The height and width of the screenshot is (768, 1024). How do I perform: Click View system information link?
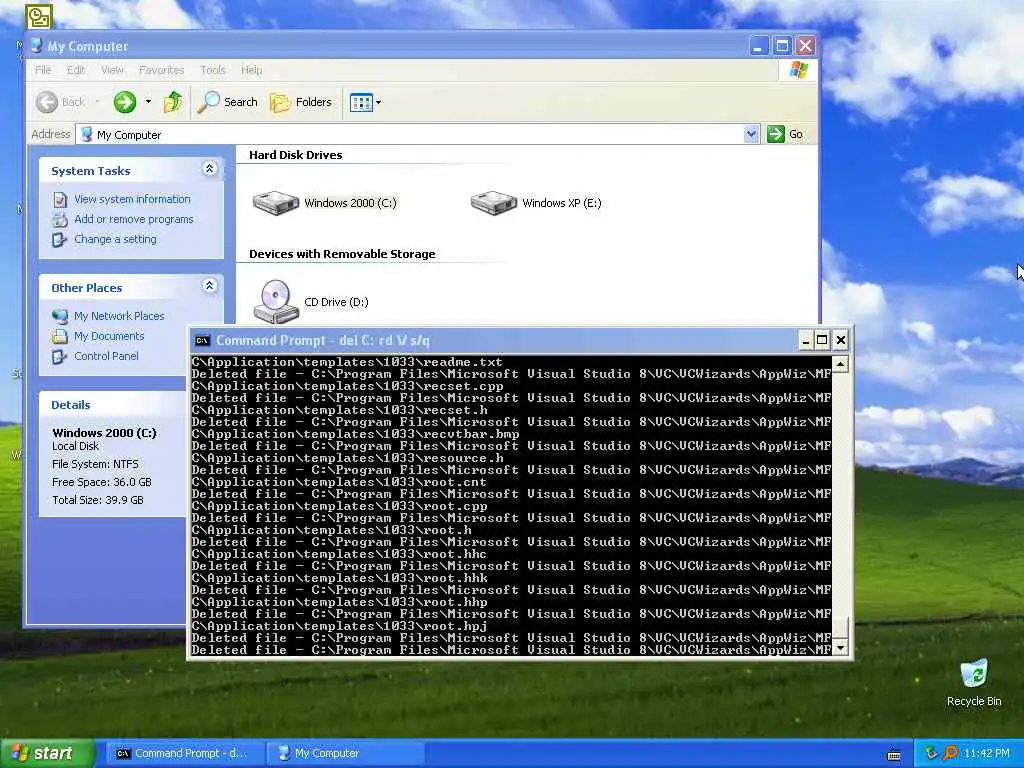132,199
